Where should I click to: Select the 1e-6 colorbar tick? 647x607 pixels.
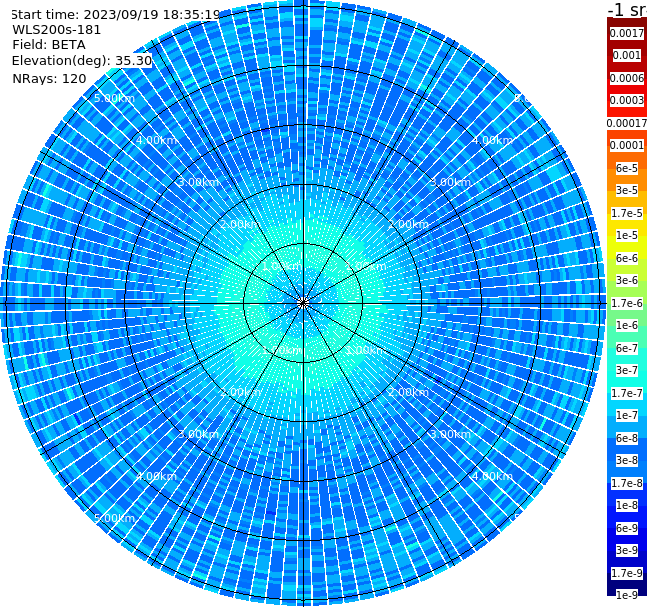[627, 325]
